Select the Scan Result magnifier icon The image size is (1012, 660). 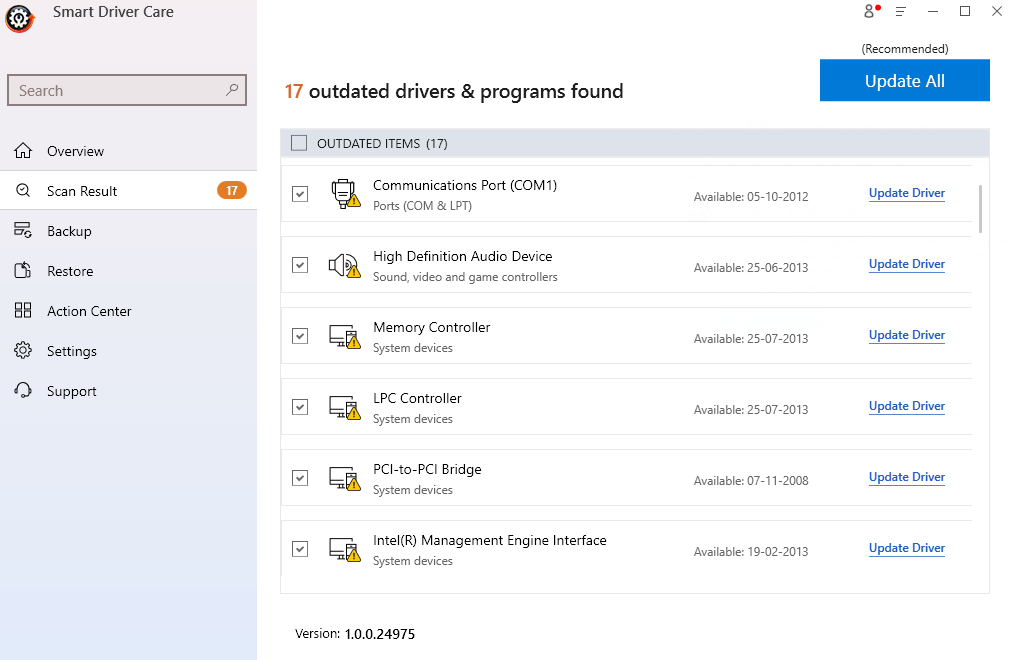click(x=22, y=190)
